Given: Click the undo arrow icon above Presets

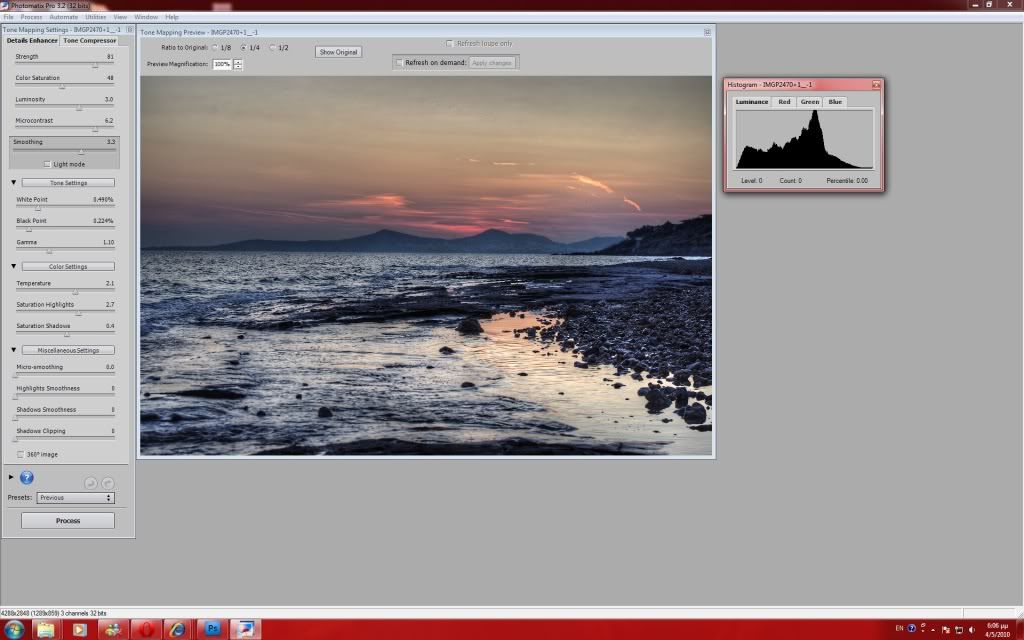Looking at the screenshot, I should point(92,483).
